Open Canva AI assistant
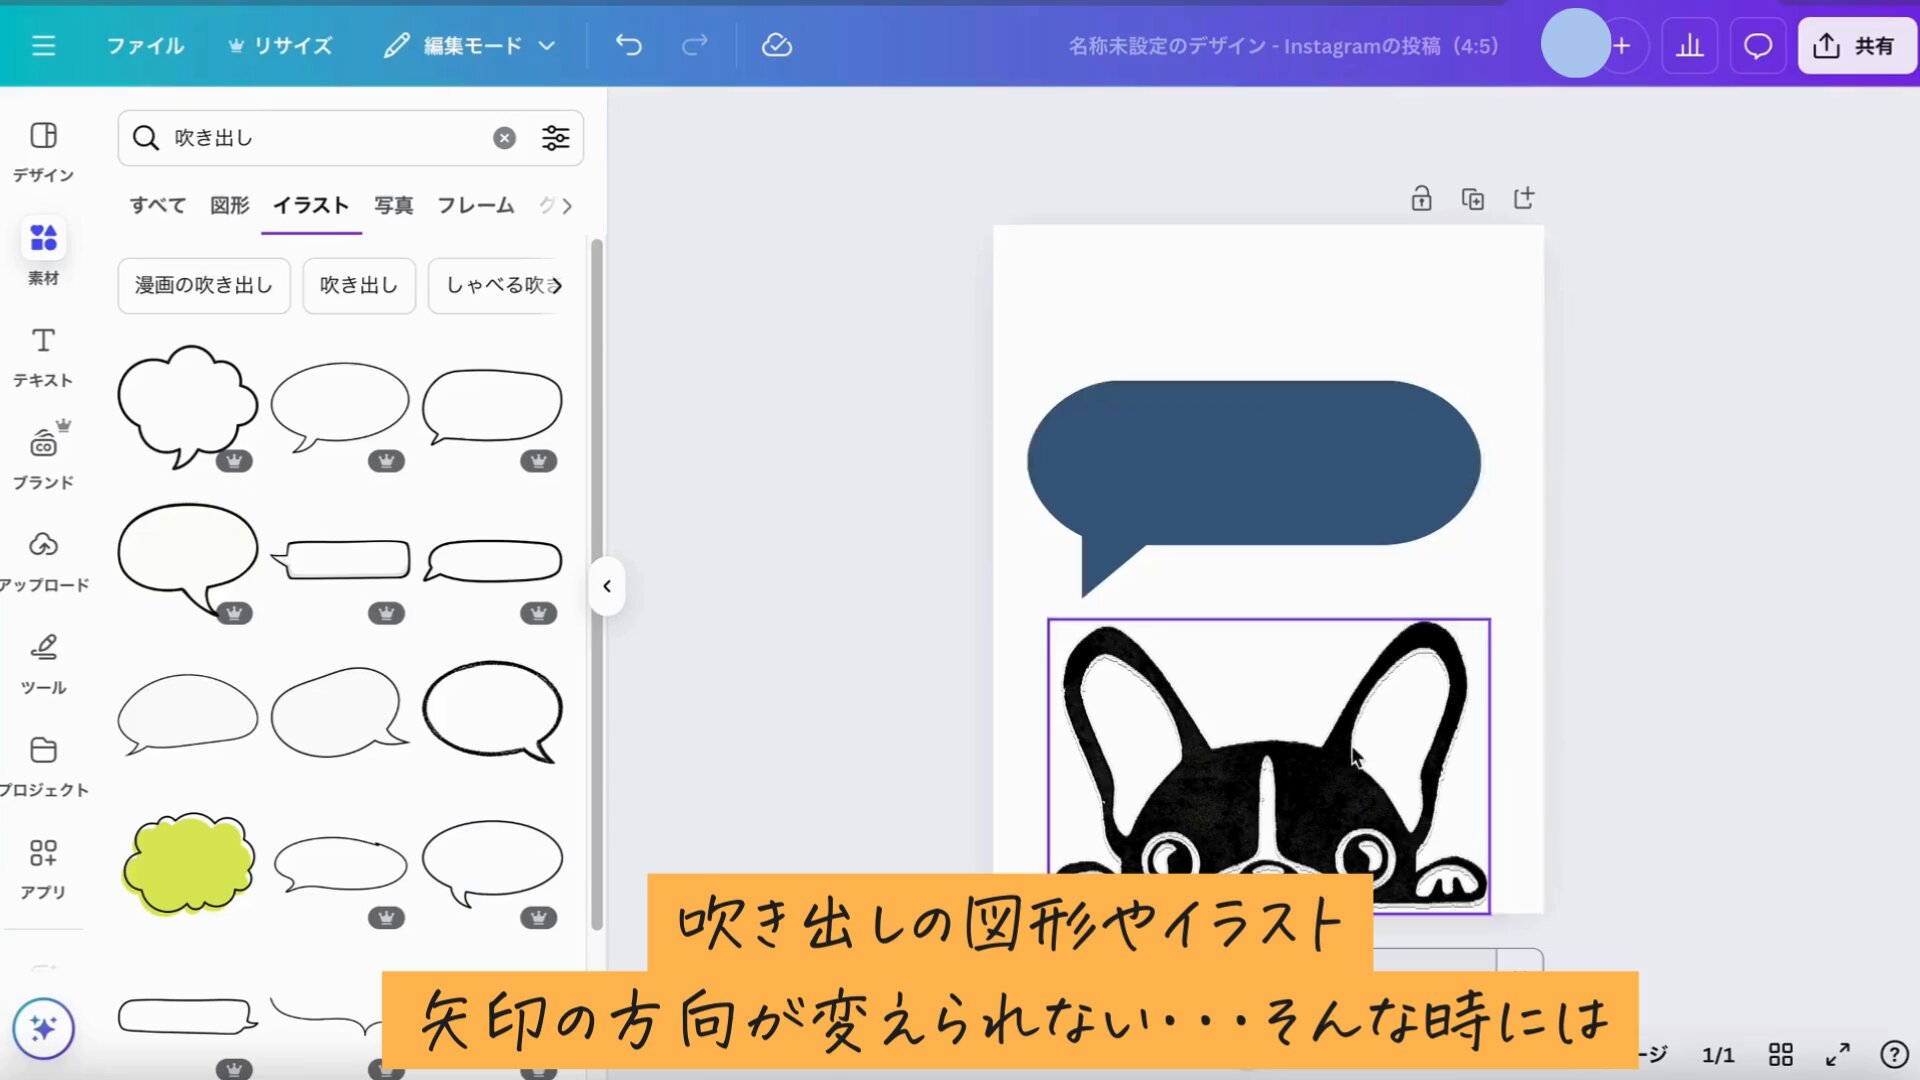Image resolution: width=1920 pixels, height=1080 pixels. click(x=43, y=1028)
